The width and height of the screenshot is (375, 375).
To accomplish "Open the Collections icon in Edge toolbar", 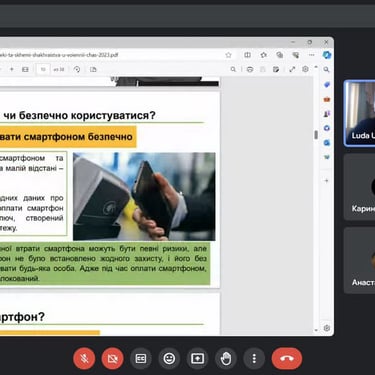I will (280, 55).
